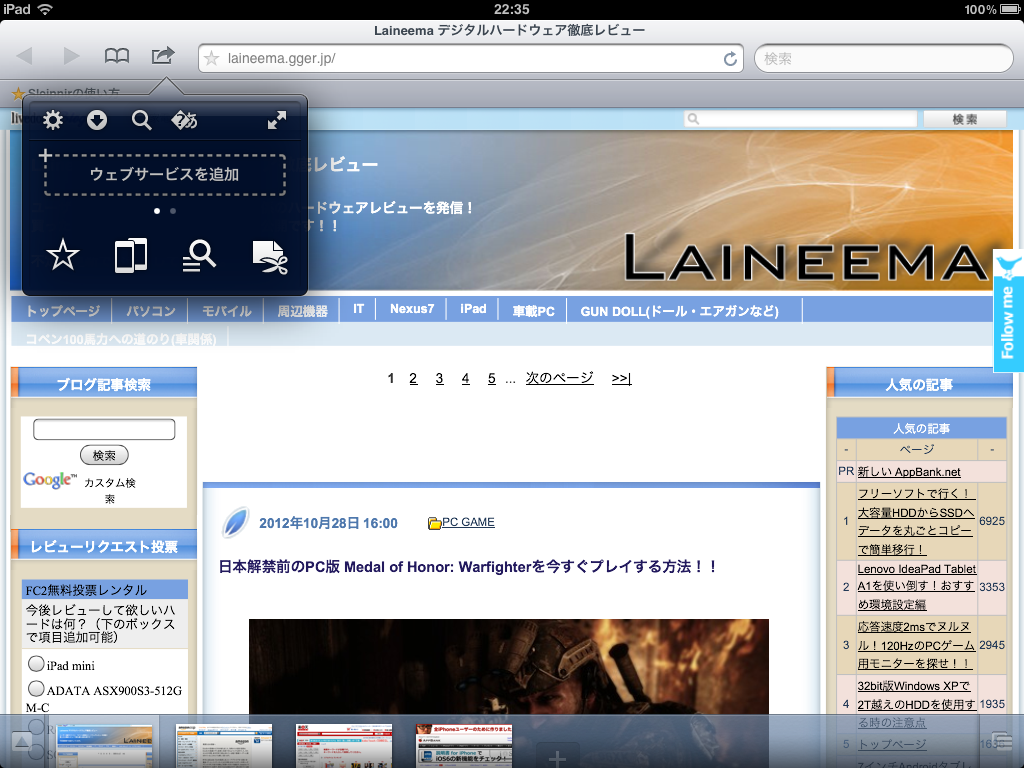Open the 応答速度2ms article link

[916, 645]
